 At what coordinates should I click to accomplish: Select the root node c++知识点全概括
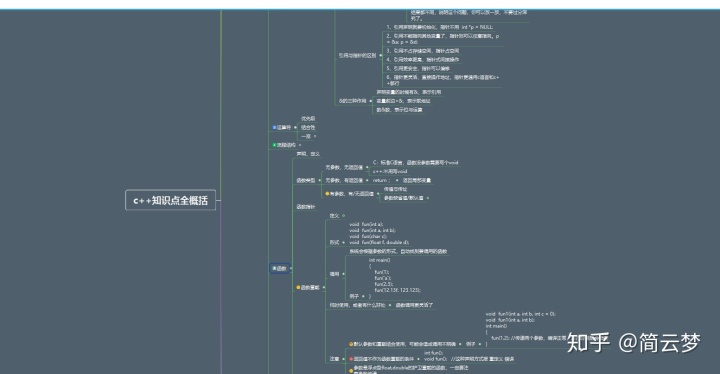(170, 200)
